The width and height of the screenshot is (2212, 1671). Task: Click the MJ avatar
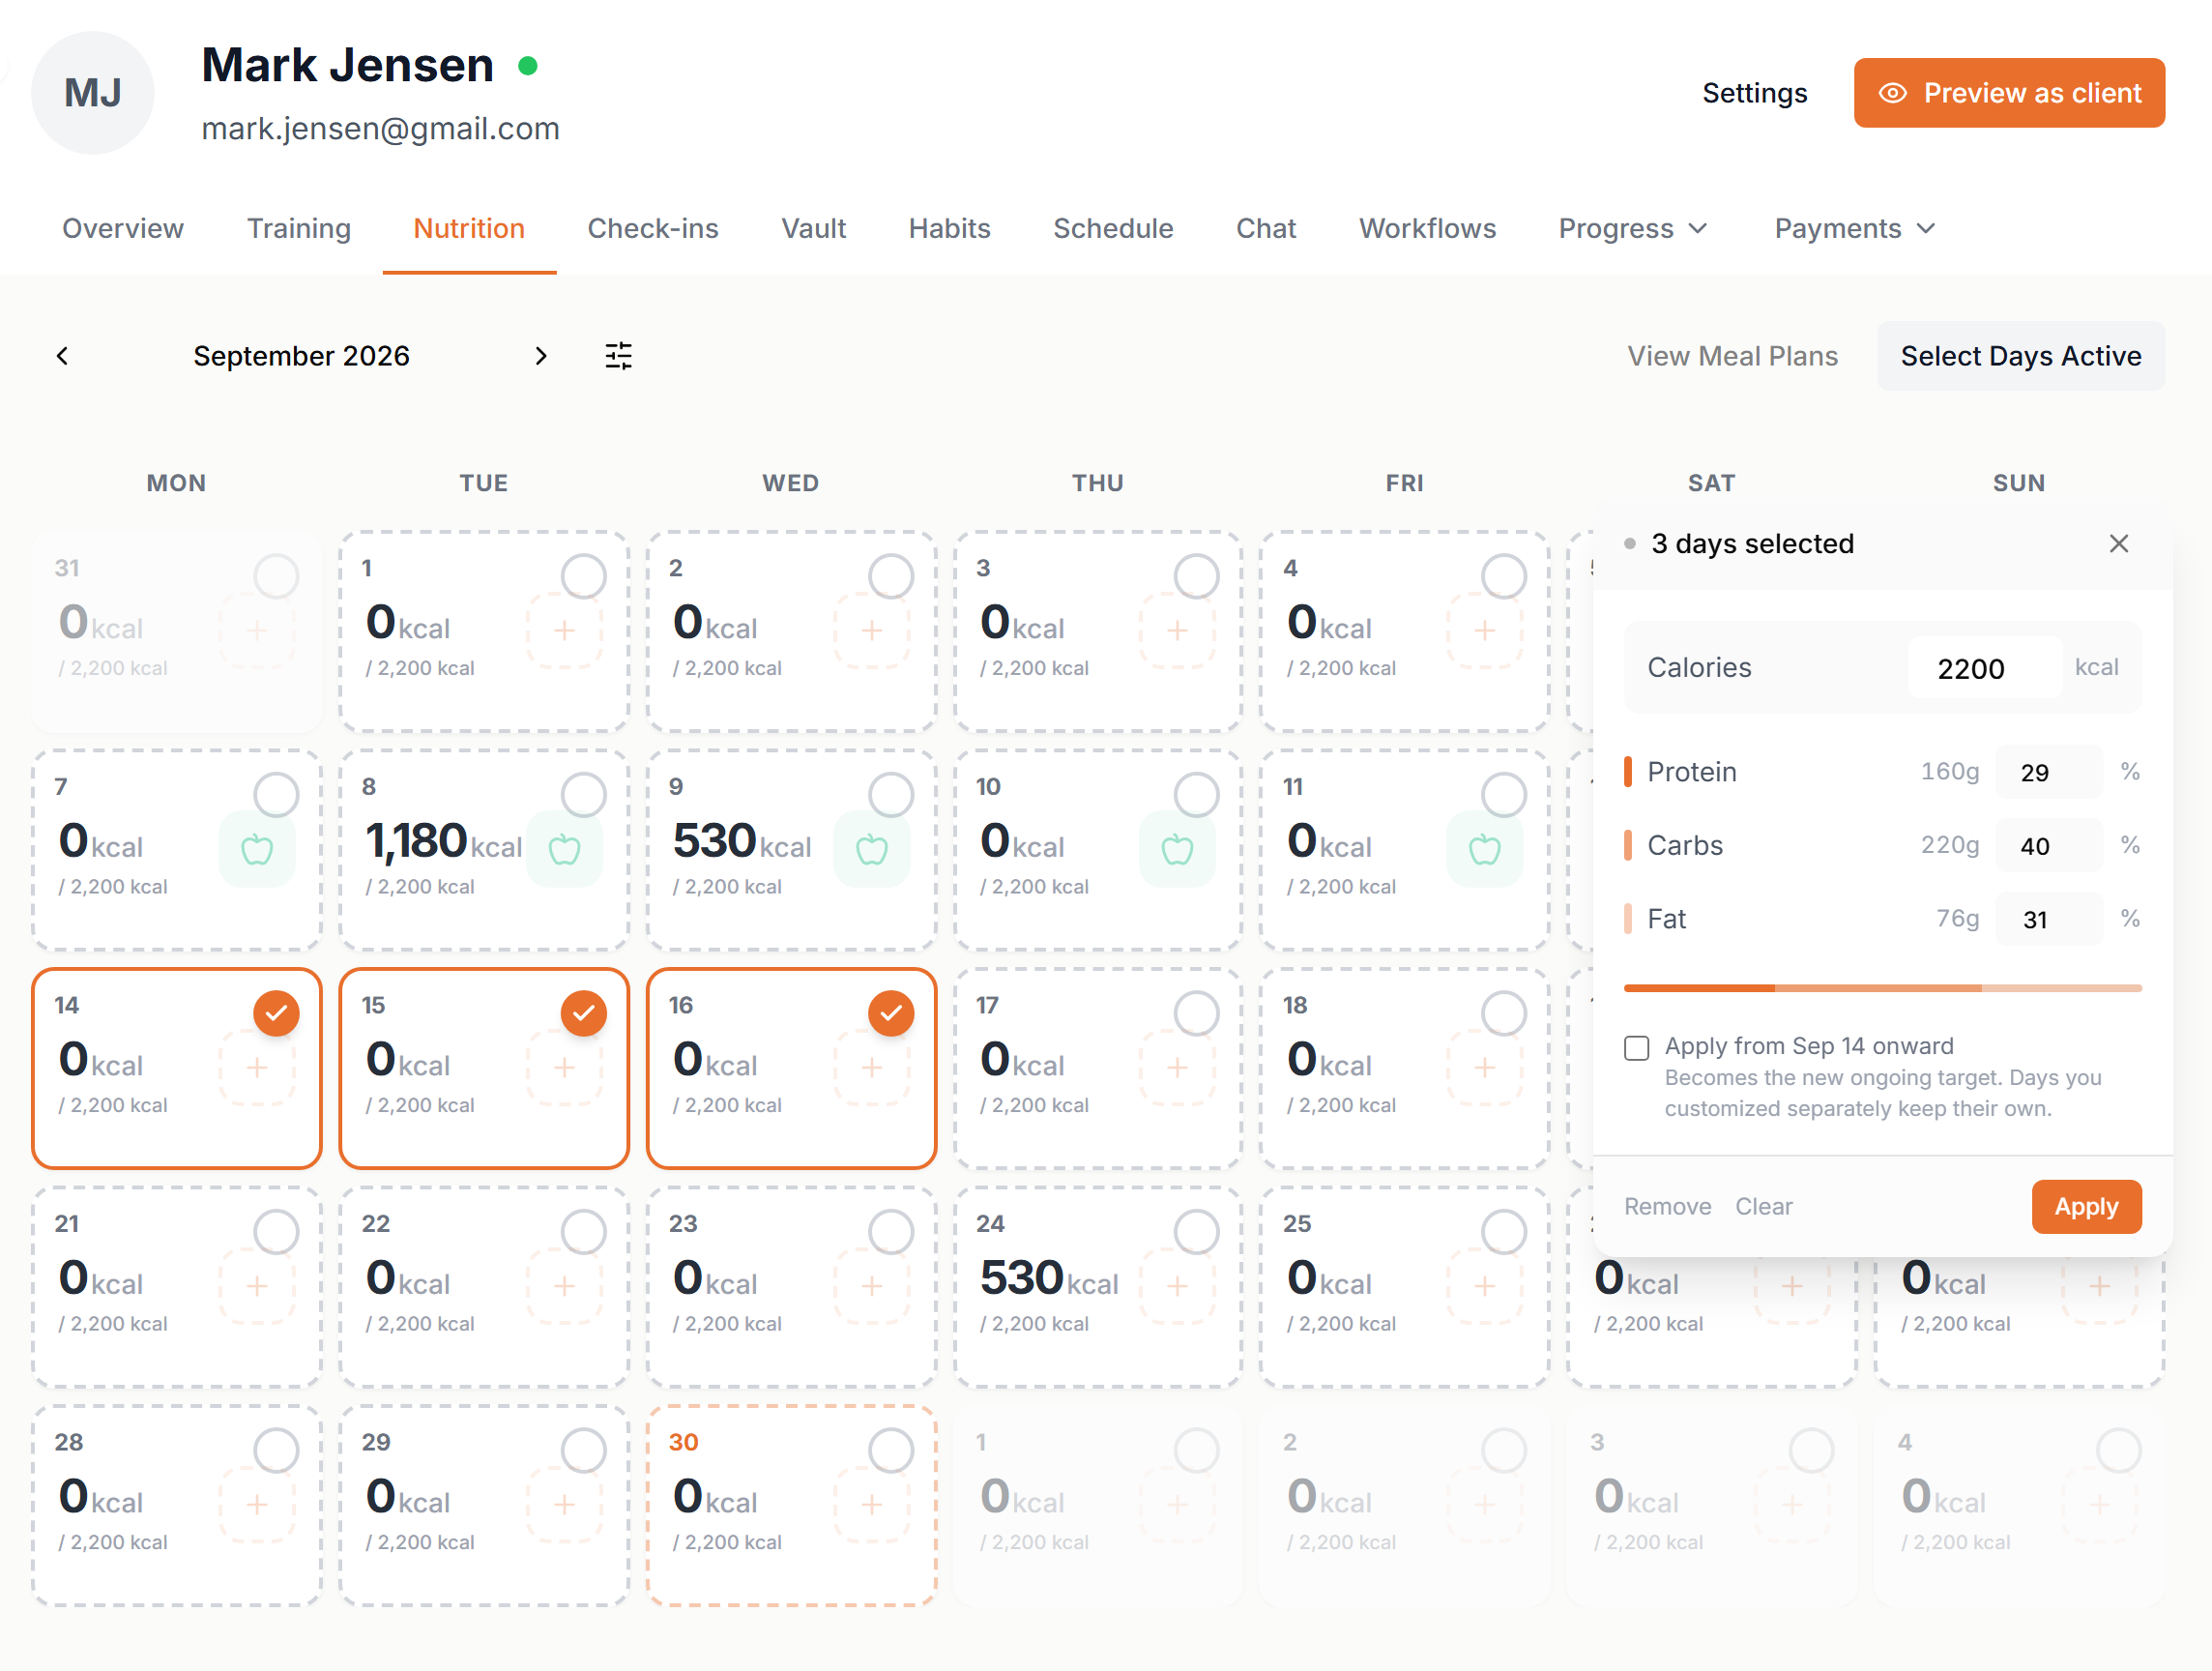point(93,93)
